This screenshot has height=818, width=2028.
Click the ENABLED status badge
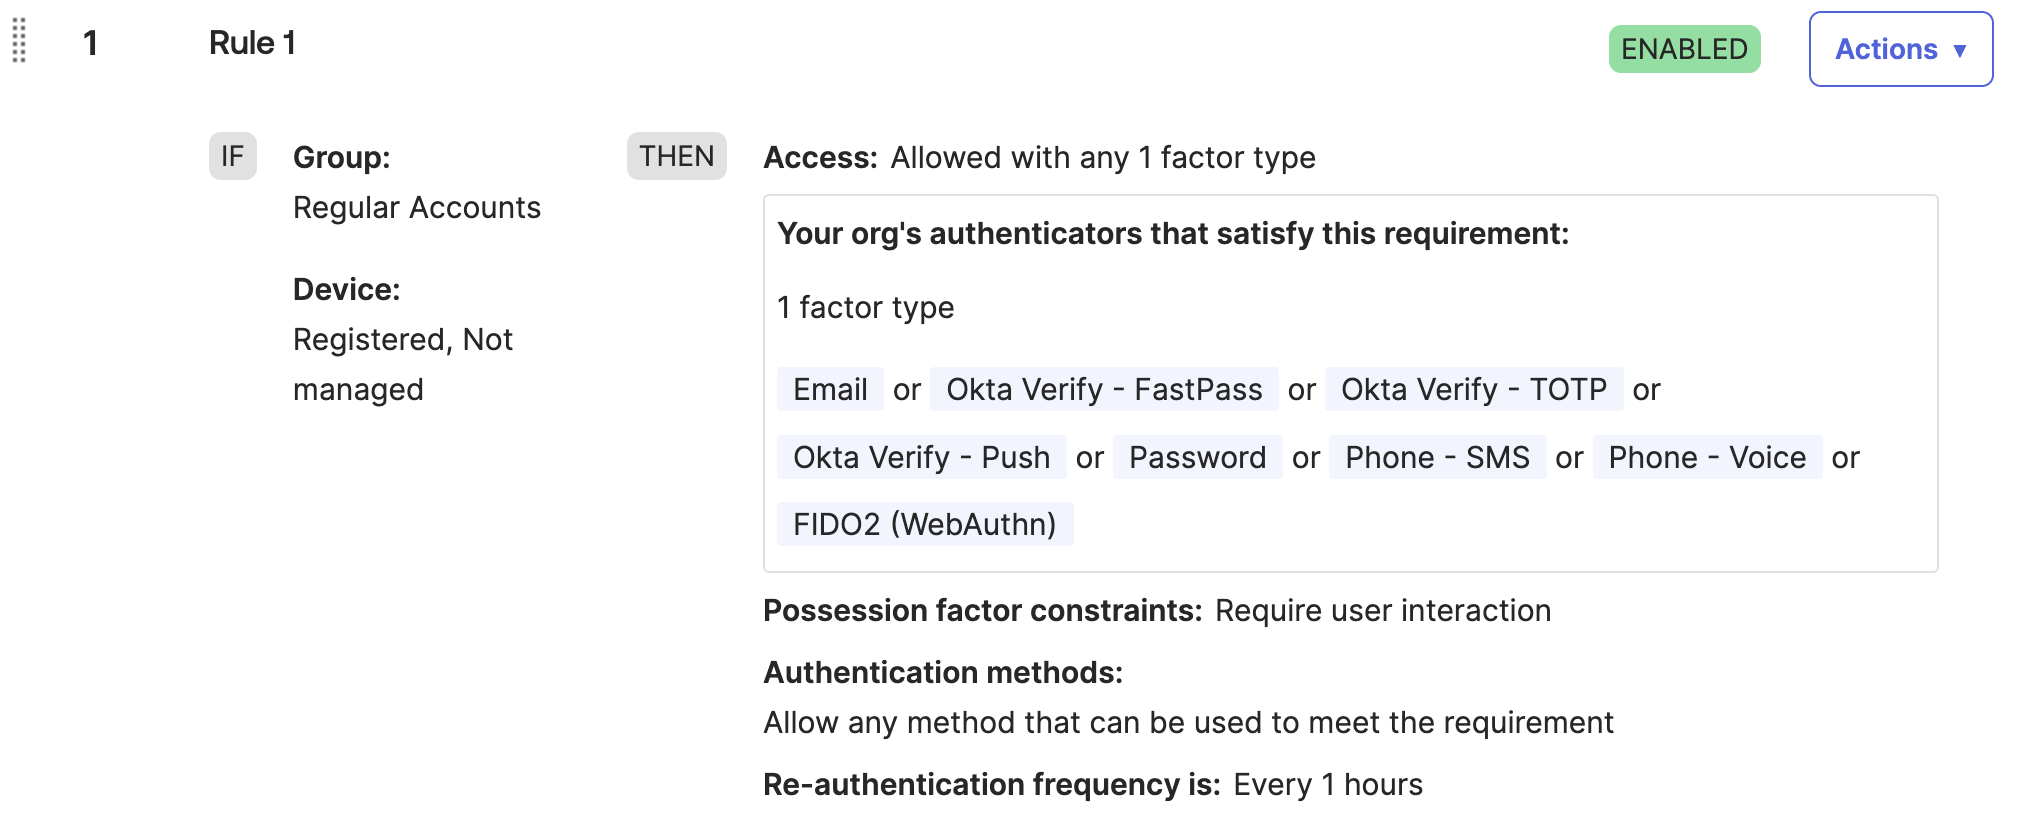pyautogui.click(x=1684, y=48)
